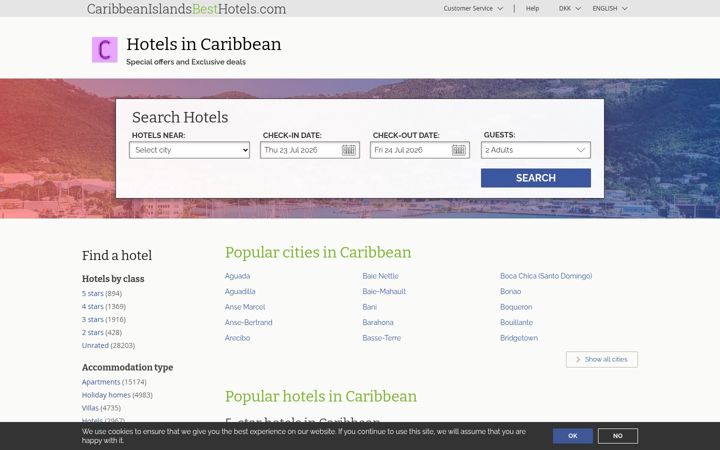This screenshot has width=720, height=450.
Task: Decline cookies with the NO button
Action: pyautogui.click(x=618, y=436)
